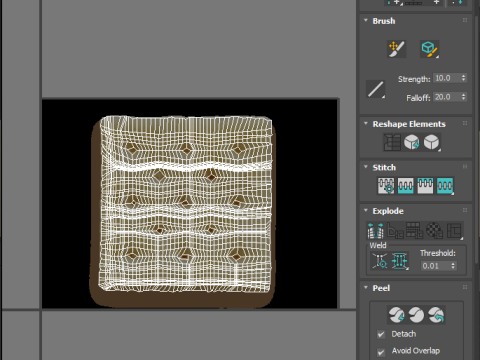Click the Threshold spinner arrows
The height and width of the screenshot is (360, 480).
453,266
